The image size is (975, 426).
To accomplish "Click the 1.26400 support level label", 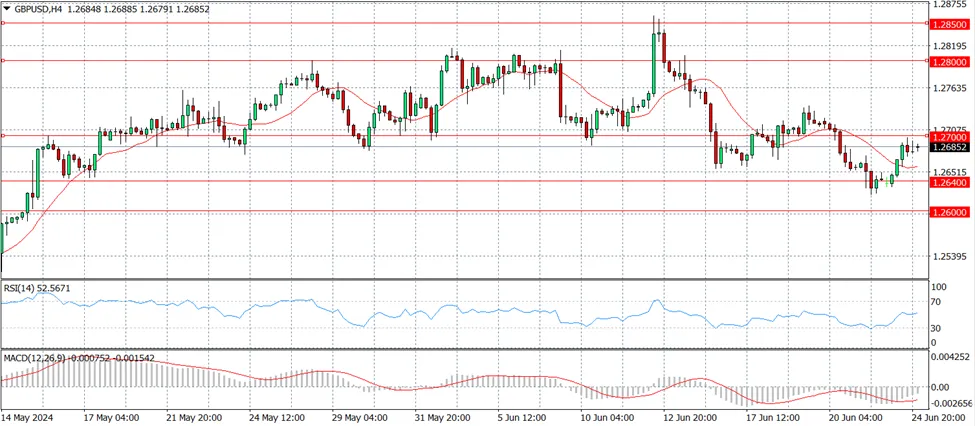I will pos(950,182).
